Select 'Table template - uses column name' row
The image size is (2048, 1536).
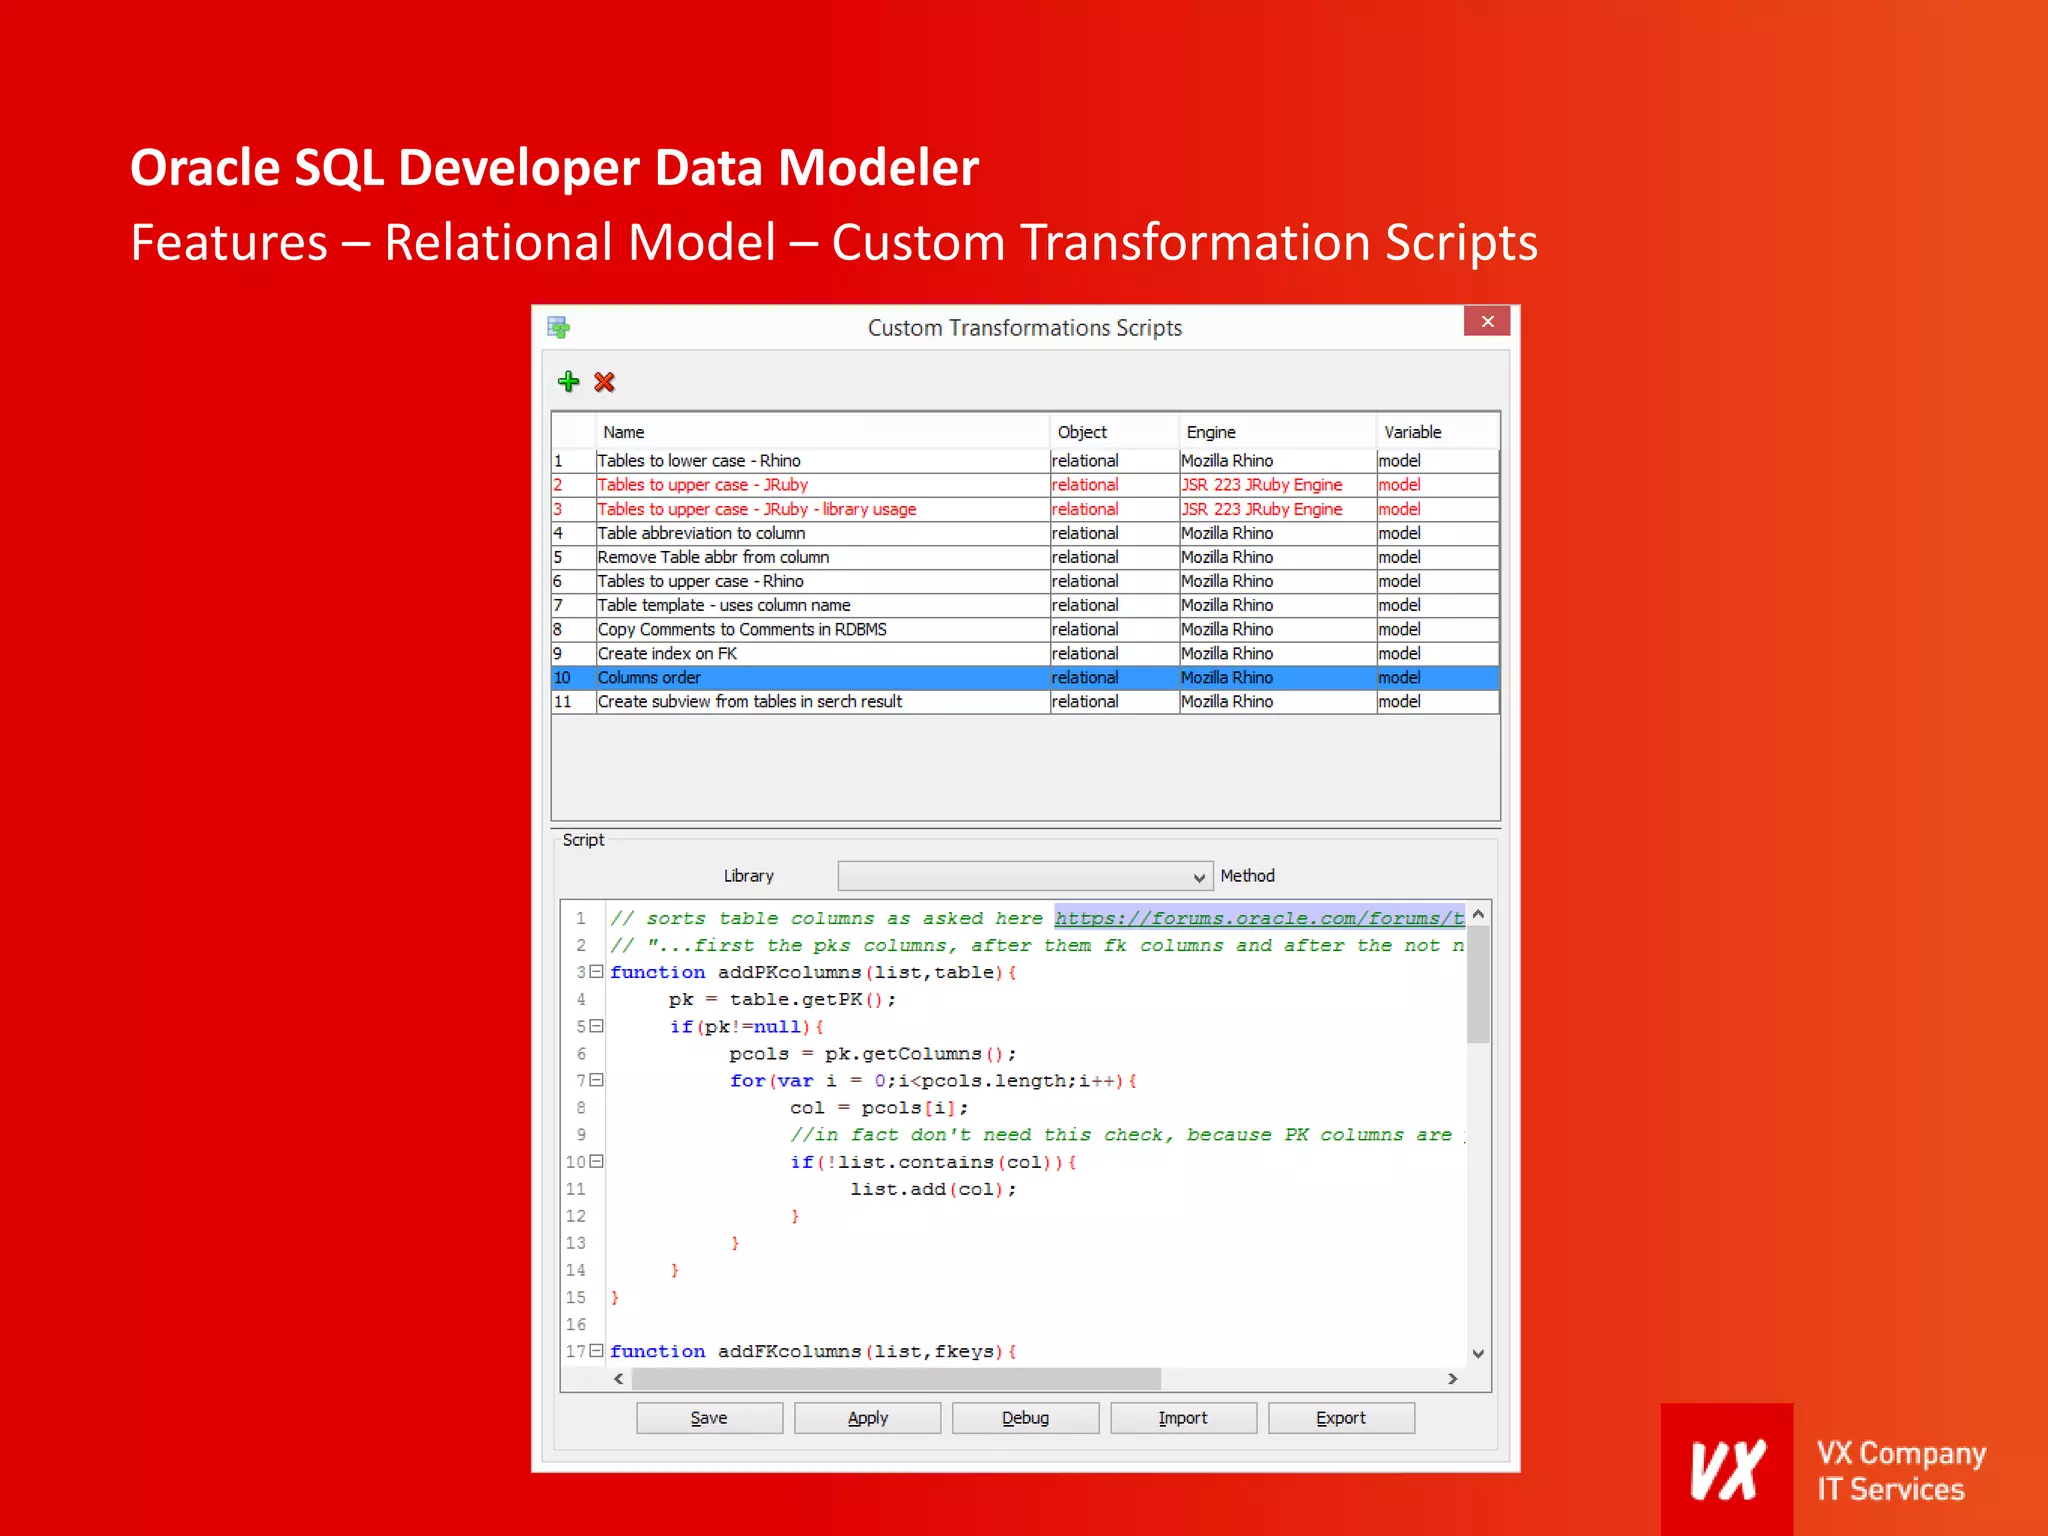(x=1025, y=605)
